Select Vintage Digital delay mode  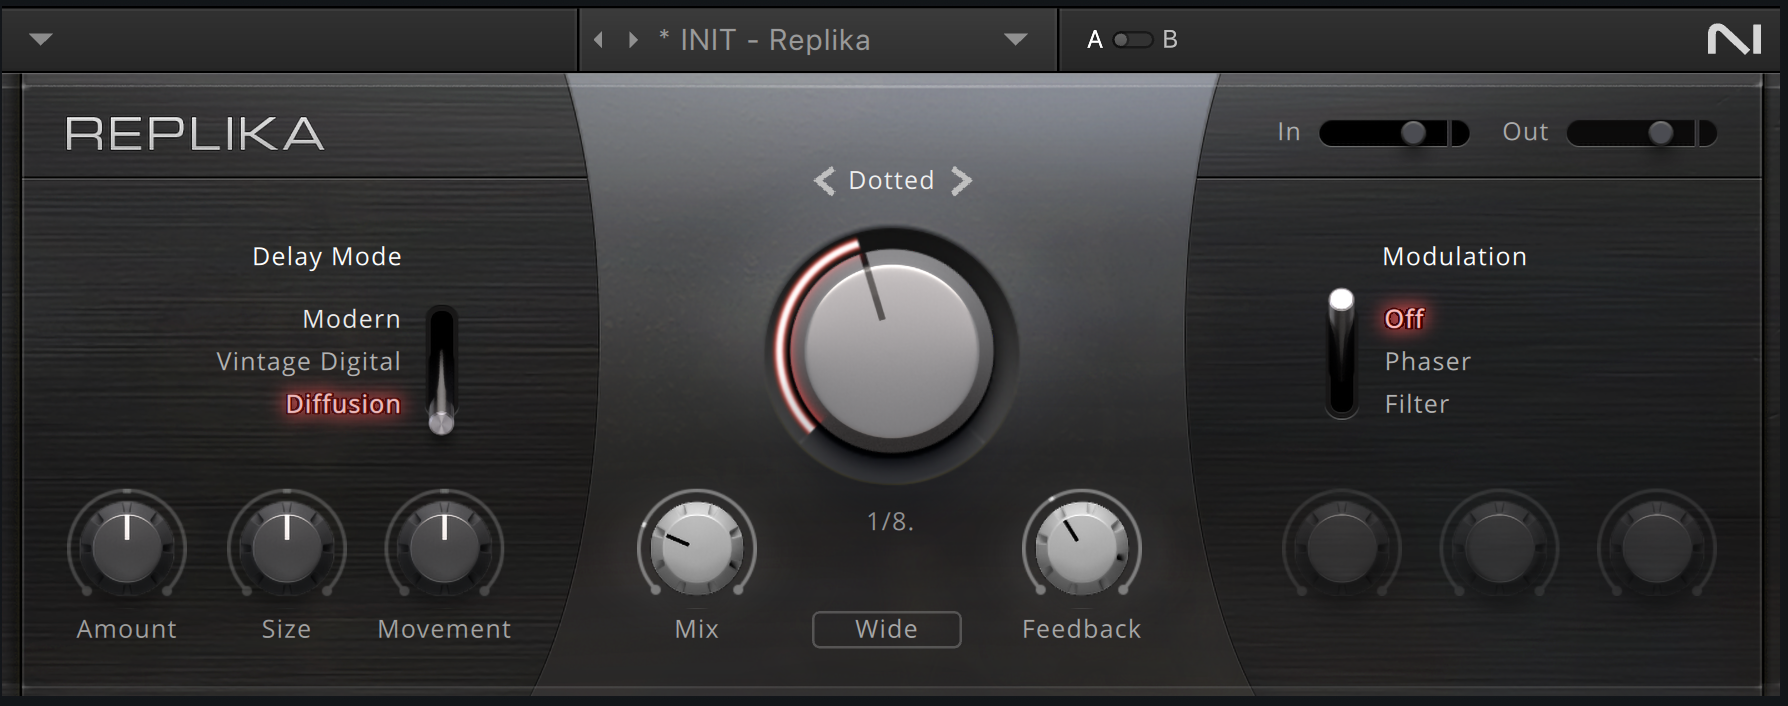click(x=308, y=362)
